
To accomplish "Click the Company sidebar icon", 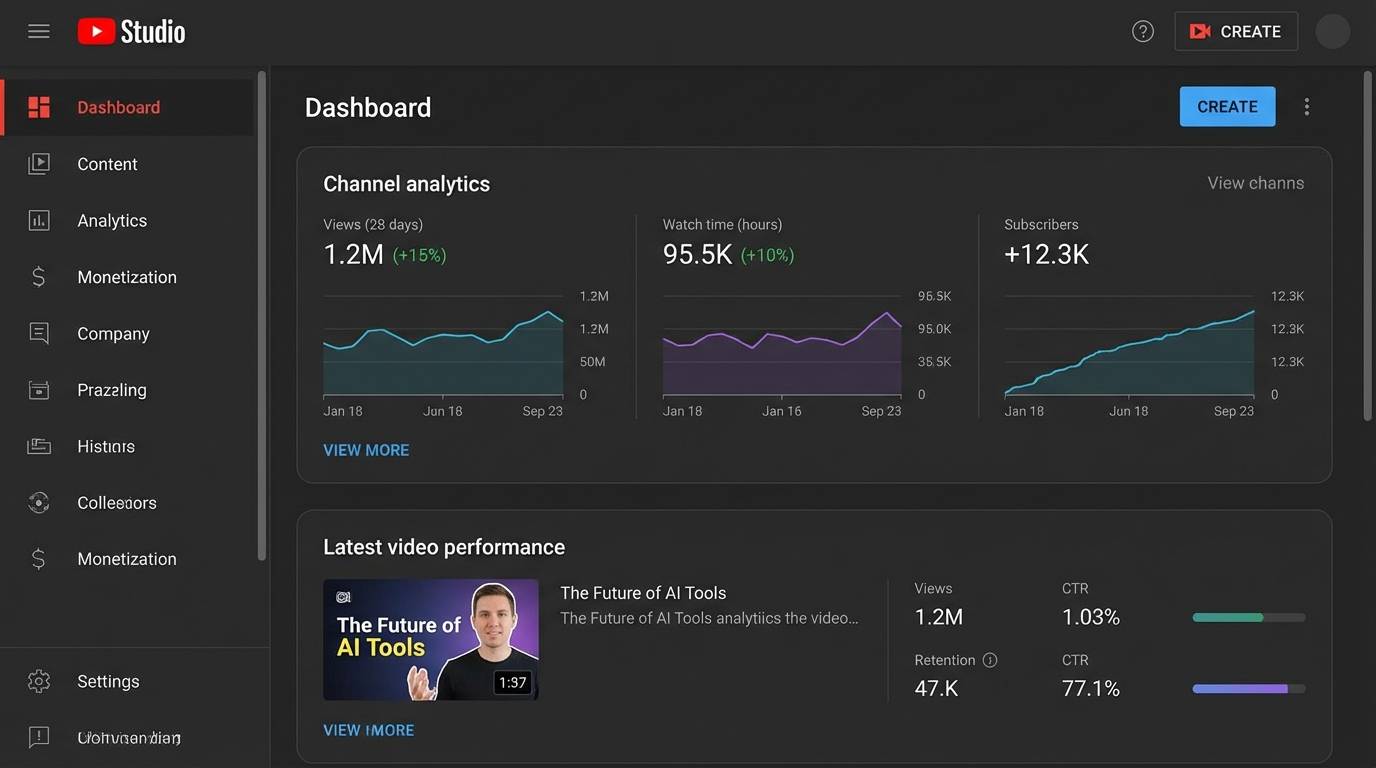I will click(x=38, y=333).
